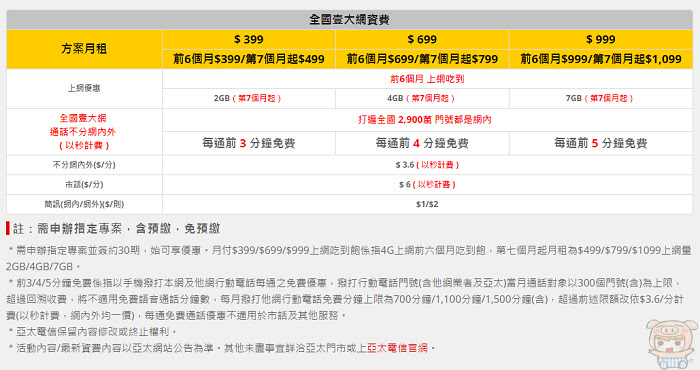Click 前6個月$399/第7個月起$499 cell

coord(249,59)
